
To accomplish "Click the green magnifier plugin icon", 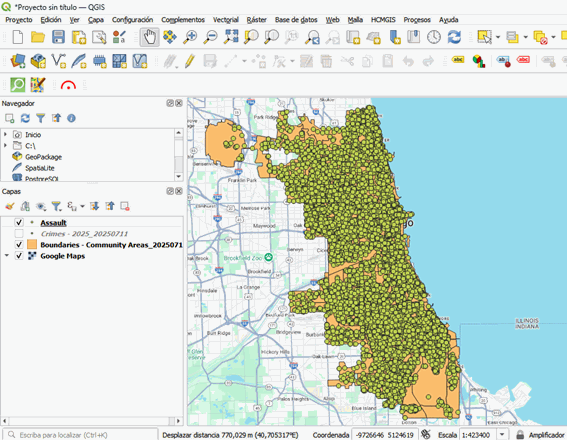I will coord(17,85).
